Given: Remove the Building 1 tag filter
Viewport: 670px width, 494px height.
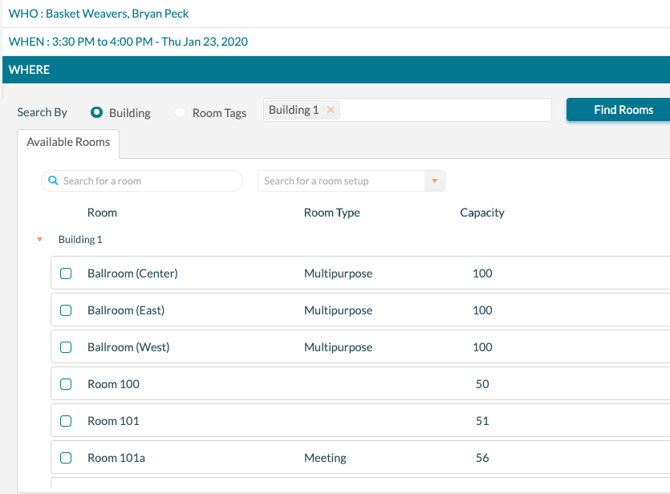Looking at the screenshot, I should [331, 110].
